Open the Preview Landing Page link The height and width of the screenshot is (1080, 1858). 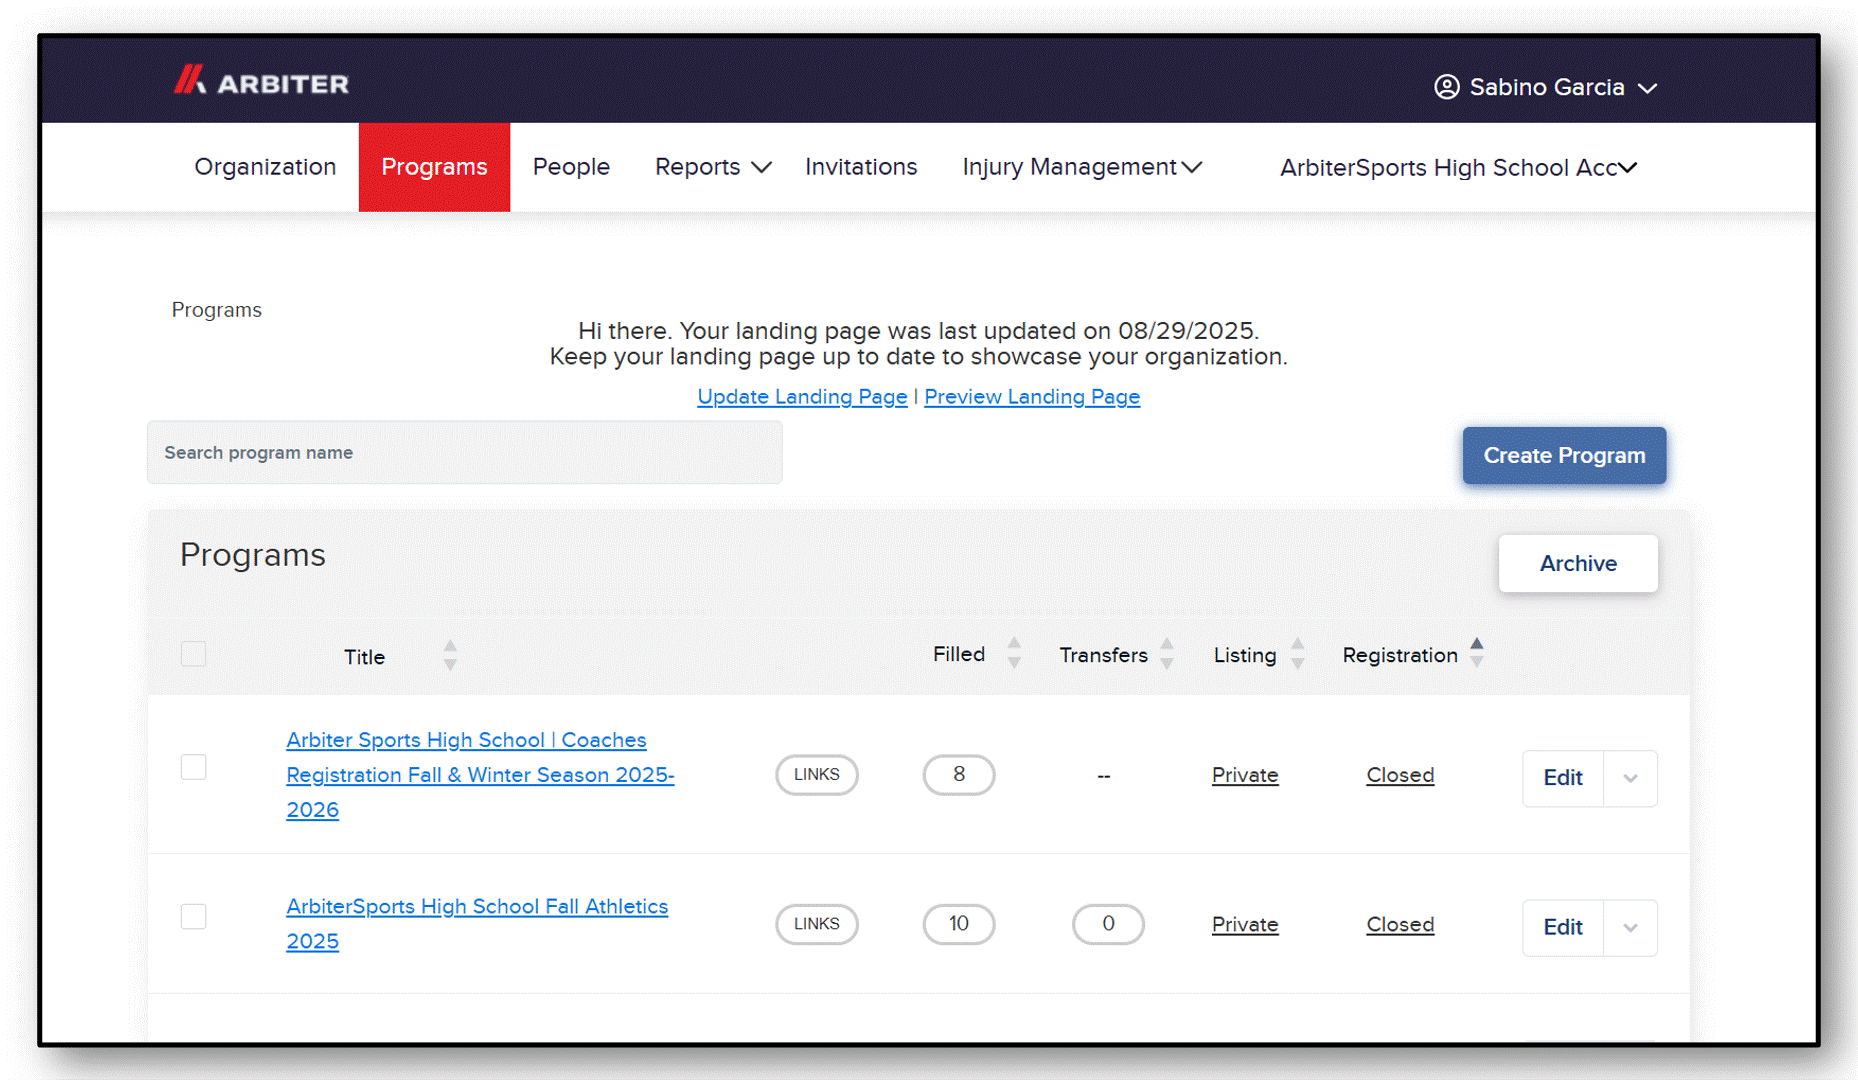[1032, 397]
